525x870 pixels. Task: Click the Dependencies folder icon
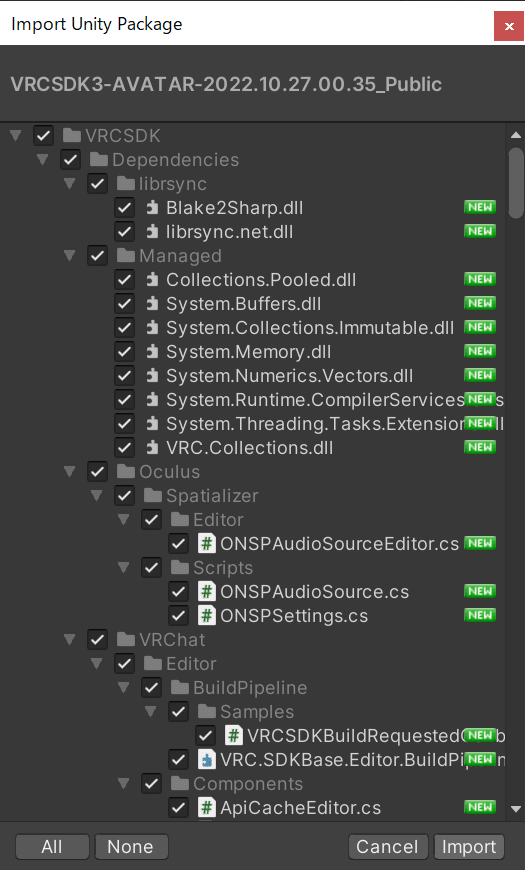(x=99, y=160)
